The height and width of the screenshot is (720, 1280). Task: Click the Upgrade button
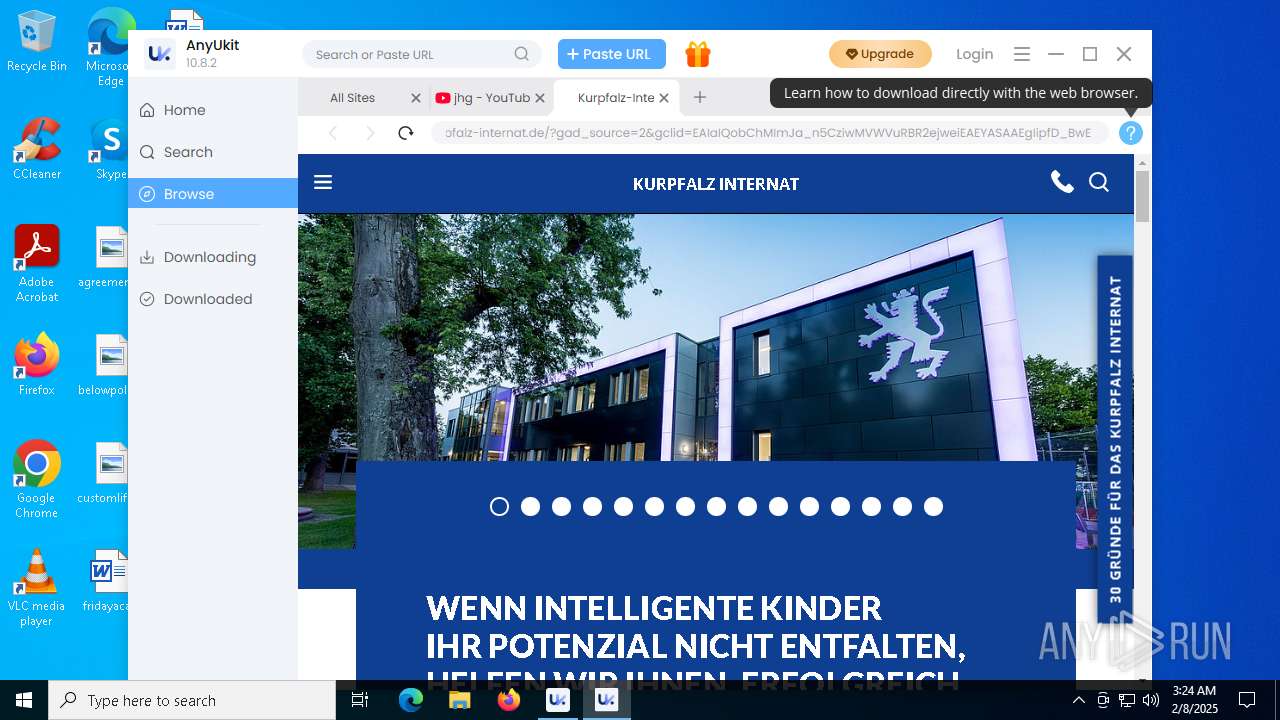880,54
